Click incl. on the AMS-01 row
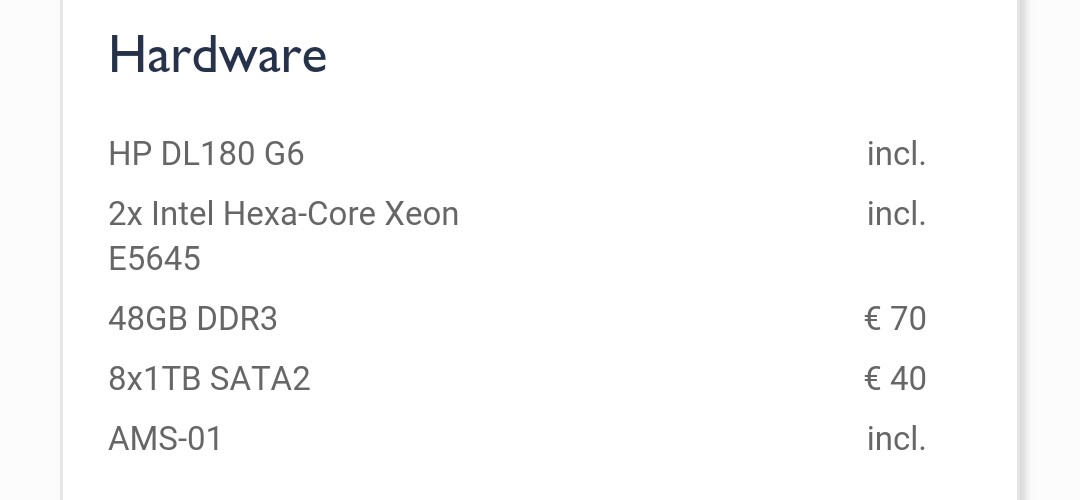The width and height of the screenshot is (1080, 500). coord(896,439)
